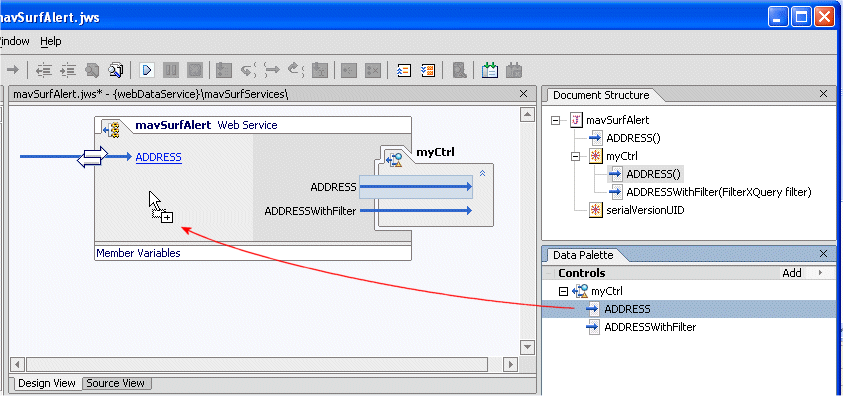Click the find-in-files magnifier toolbar icon
Screen dimensions: 843x396
(x=116, y=70)
